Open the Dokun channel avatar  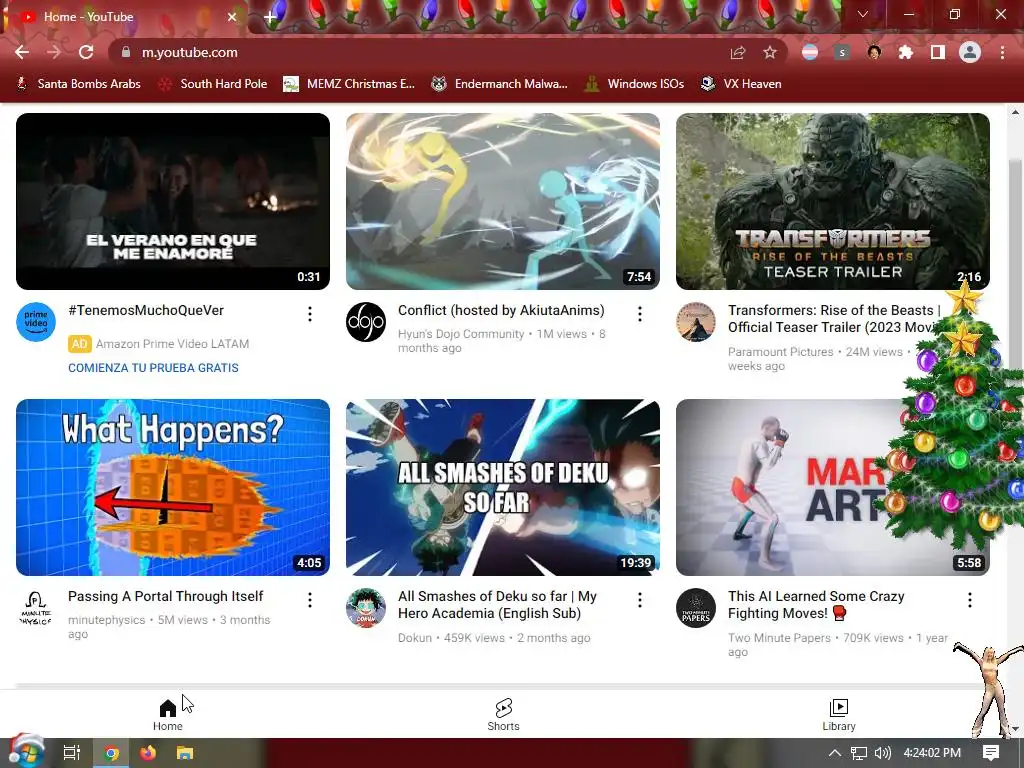[x=366, y=607]
